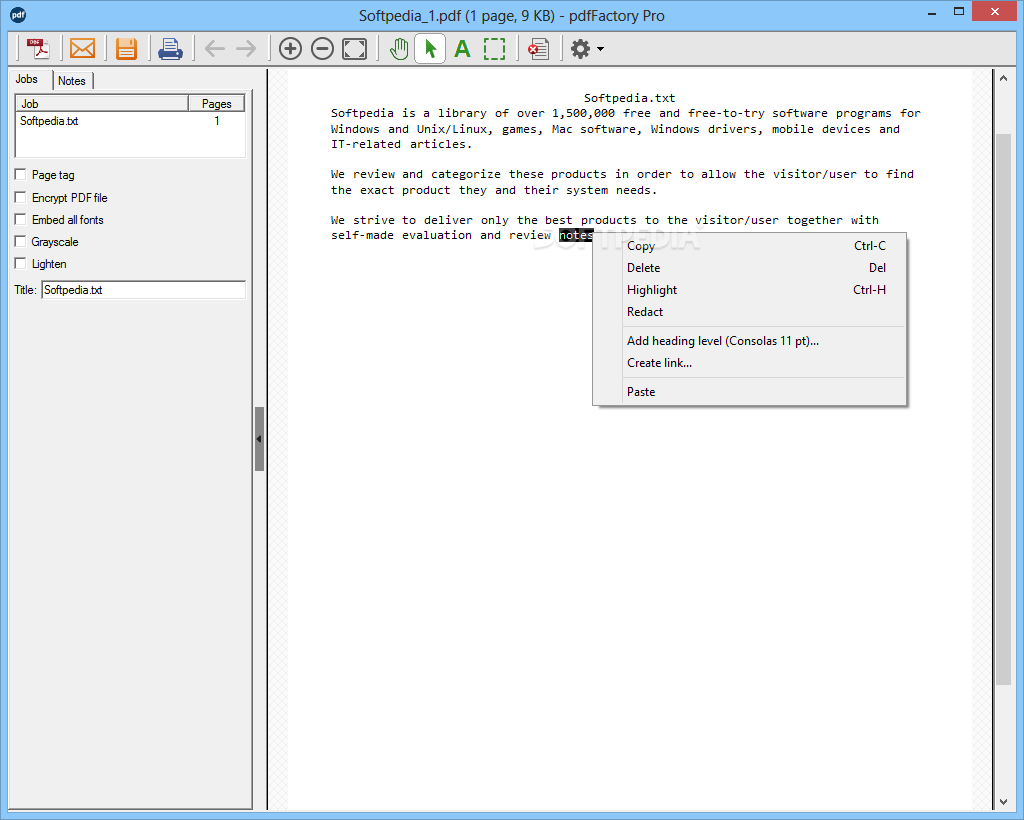Toggle the Lighten checkbox
Screen dimensions: 1024x820
[20, 264]
